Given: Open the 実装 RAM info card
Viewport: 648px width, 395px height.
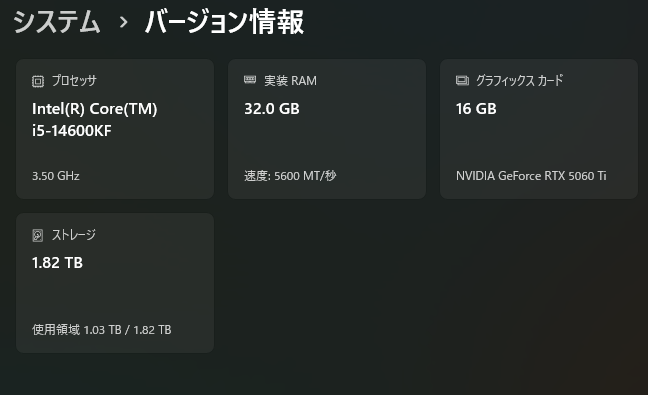Looking at the screenshot, I should pos(327,129).
